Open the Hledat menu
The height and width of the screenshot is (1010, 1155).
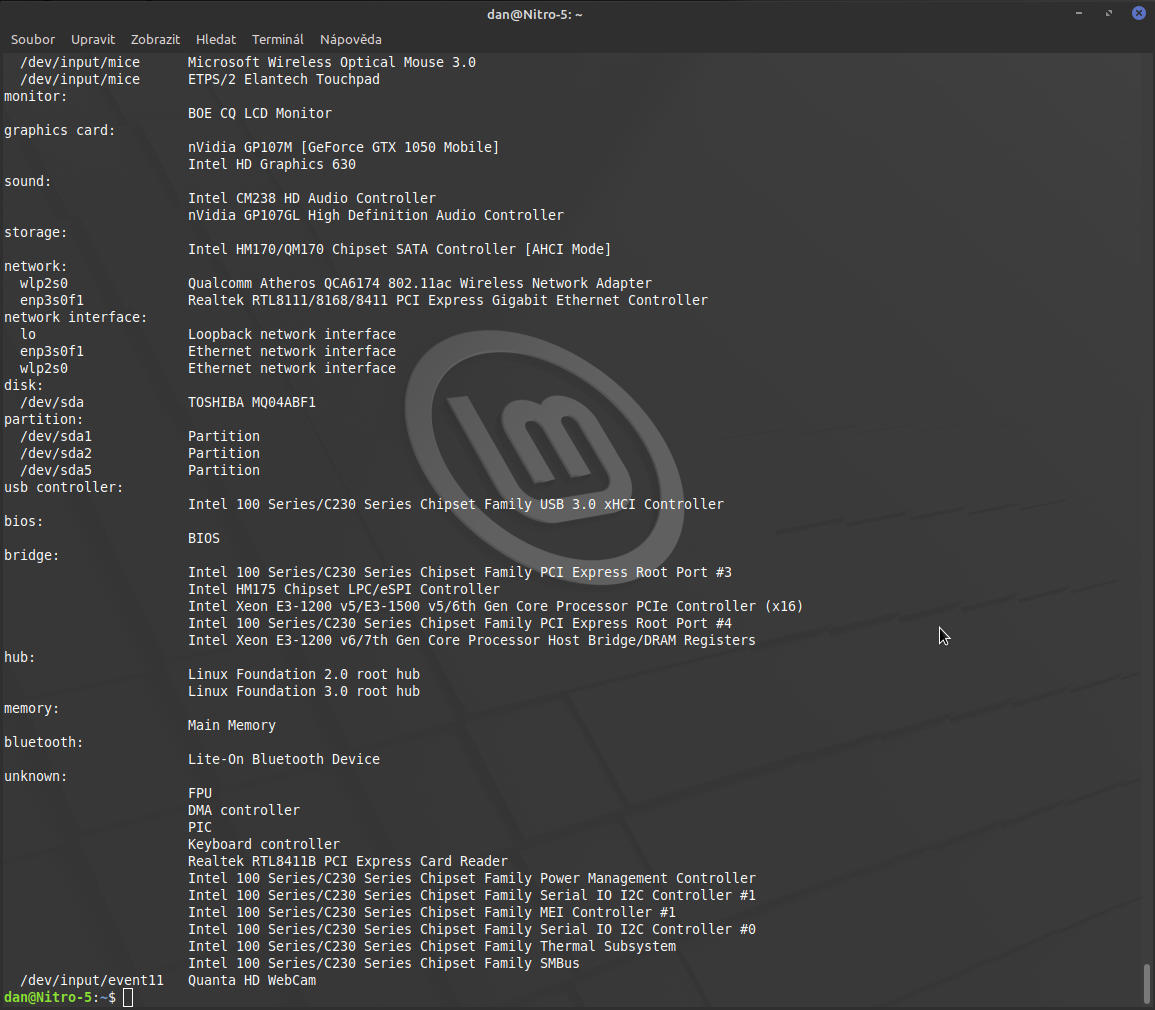click(x=216, y=39)
